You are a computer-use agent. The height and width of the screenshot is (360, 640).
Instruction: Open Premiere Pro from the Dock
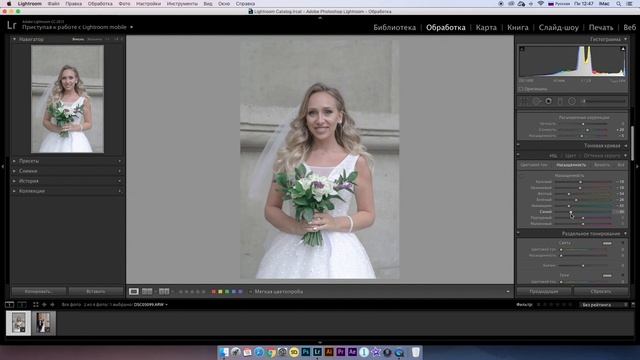340,352
